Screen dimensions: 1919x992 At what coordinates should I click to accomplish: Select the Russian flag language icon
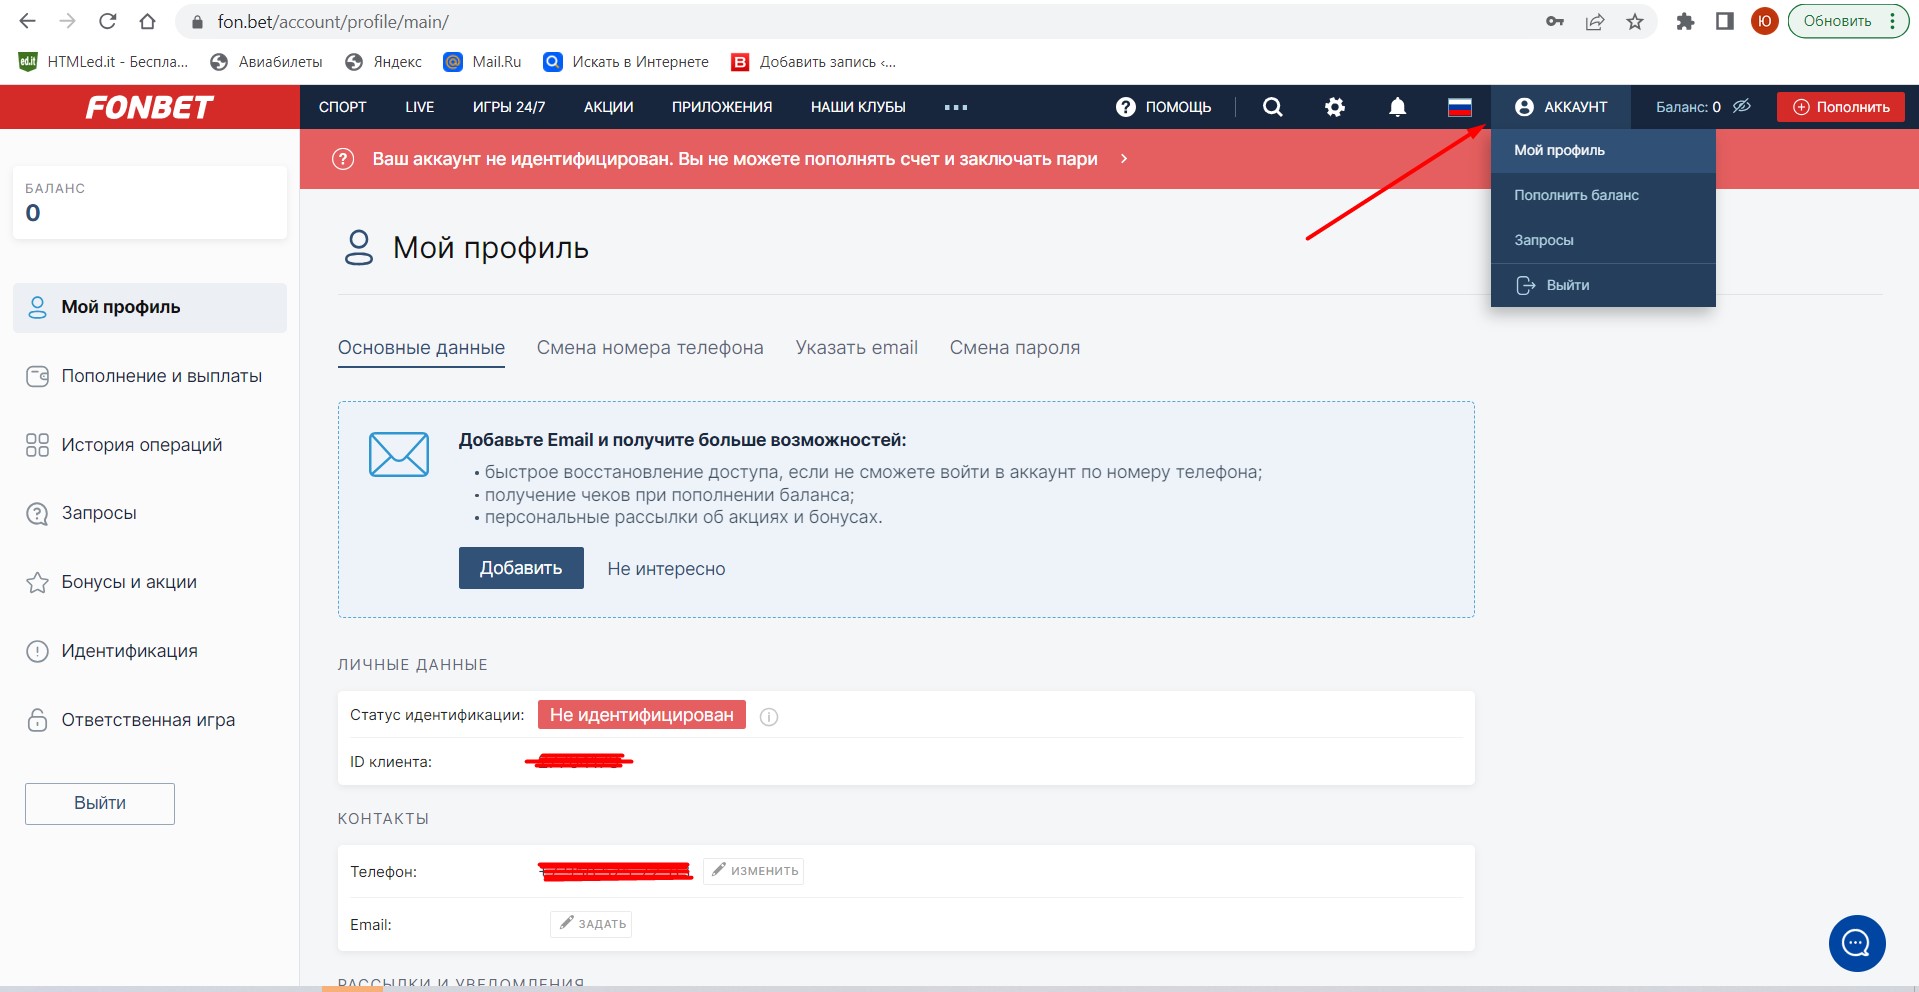pos(1460,107)
